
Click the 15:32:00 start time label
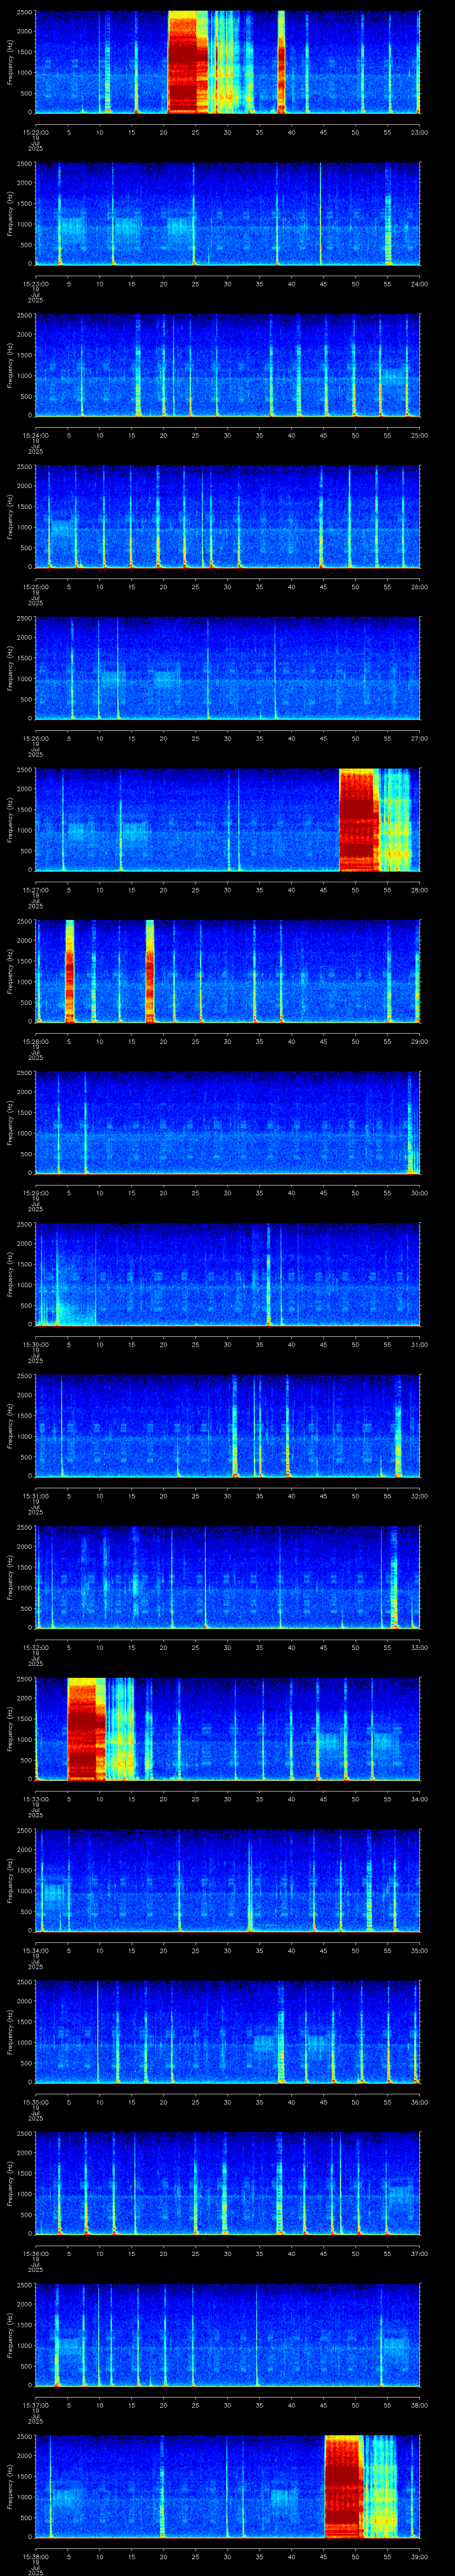(35, 1647)
